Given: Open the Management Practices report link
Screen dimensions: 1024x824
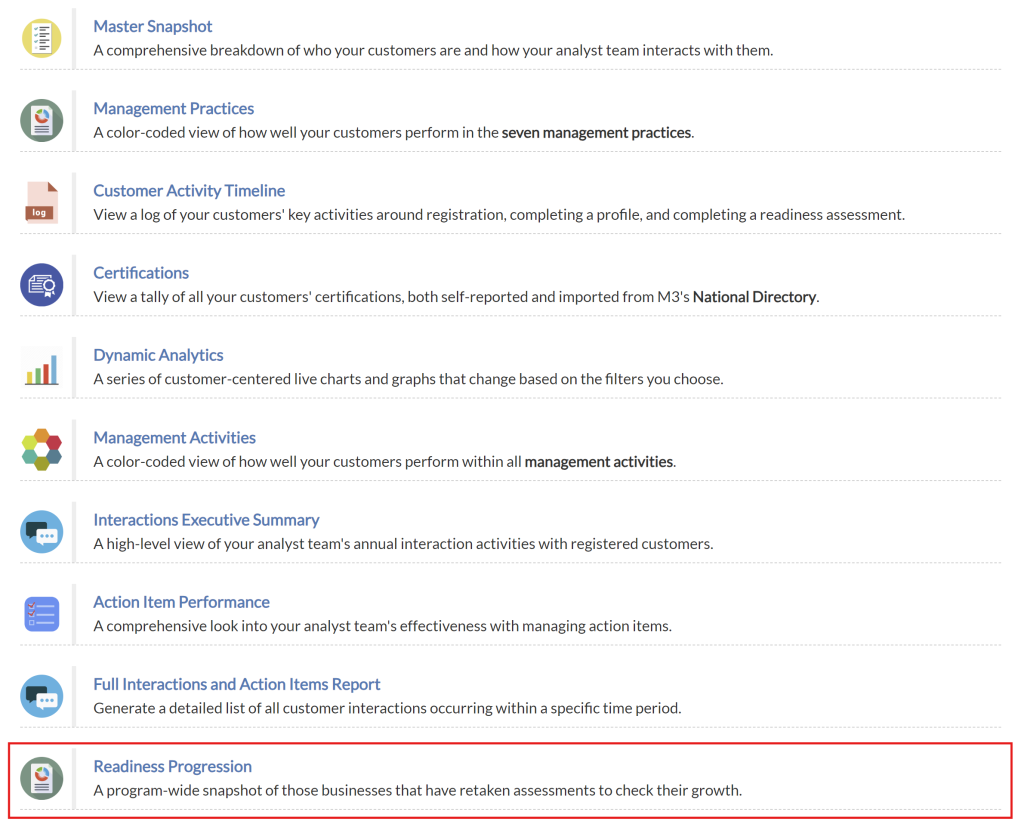Looking at the screenshot, I should 174,108.
